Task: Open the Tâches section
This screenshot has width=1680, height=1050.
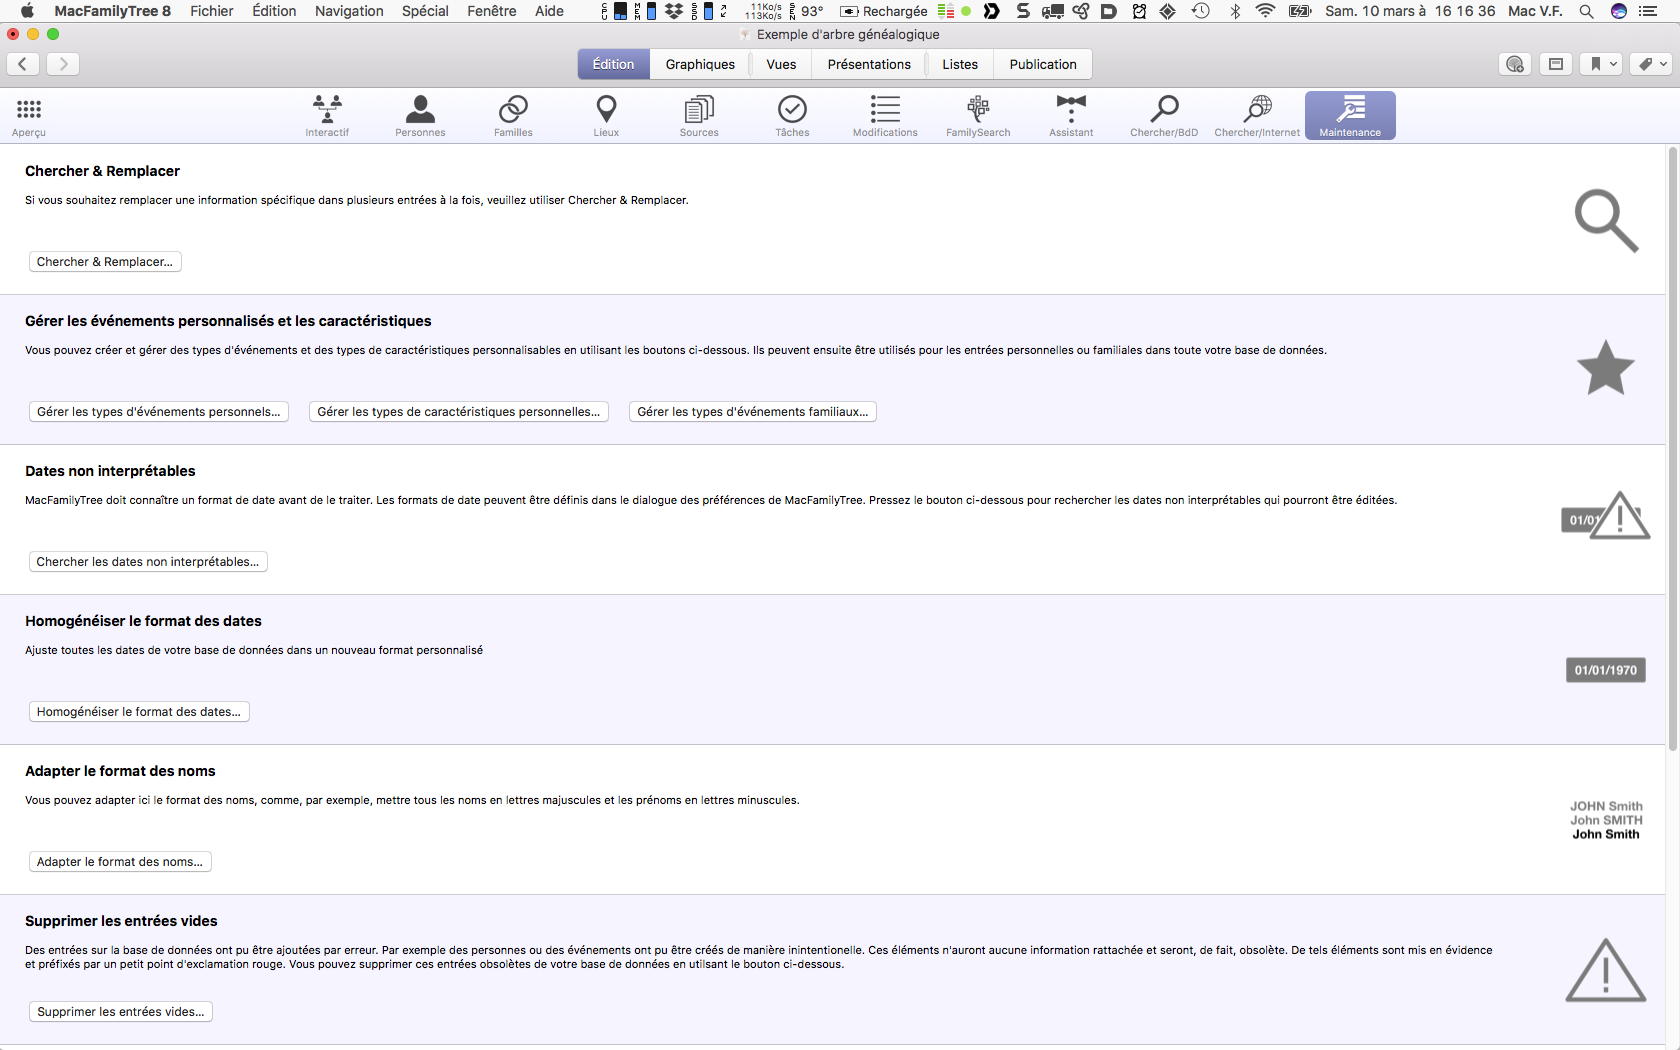Action: coord(792,116)
